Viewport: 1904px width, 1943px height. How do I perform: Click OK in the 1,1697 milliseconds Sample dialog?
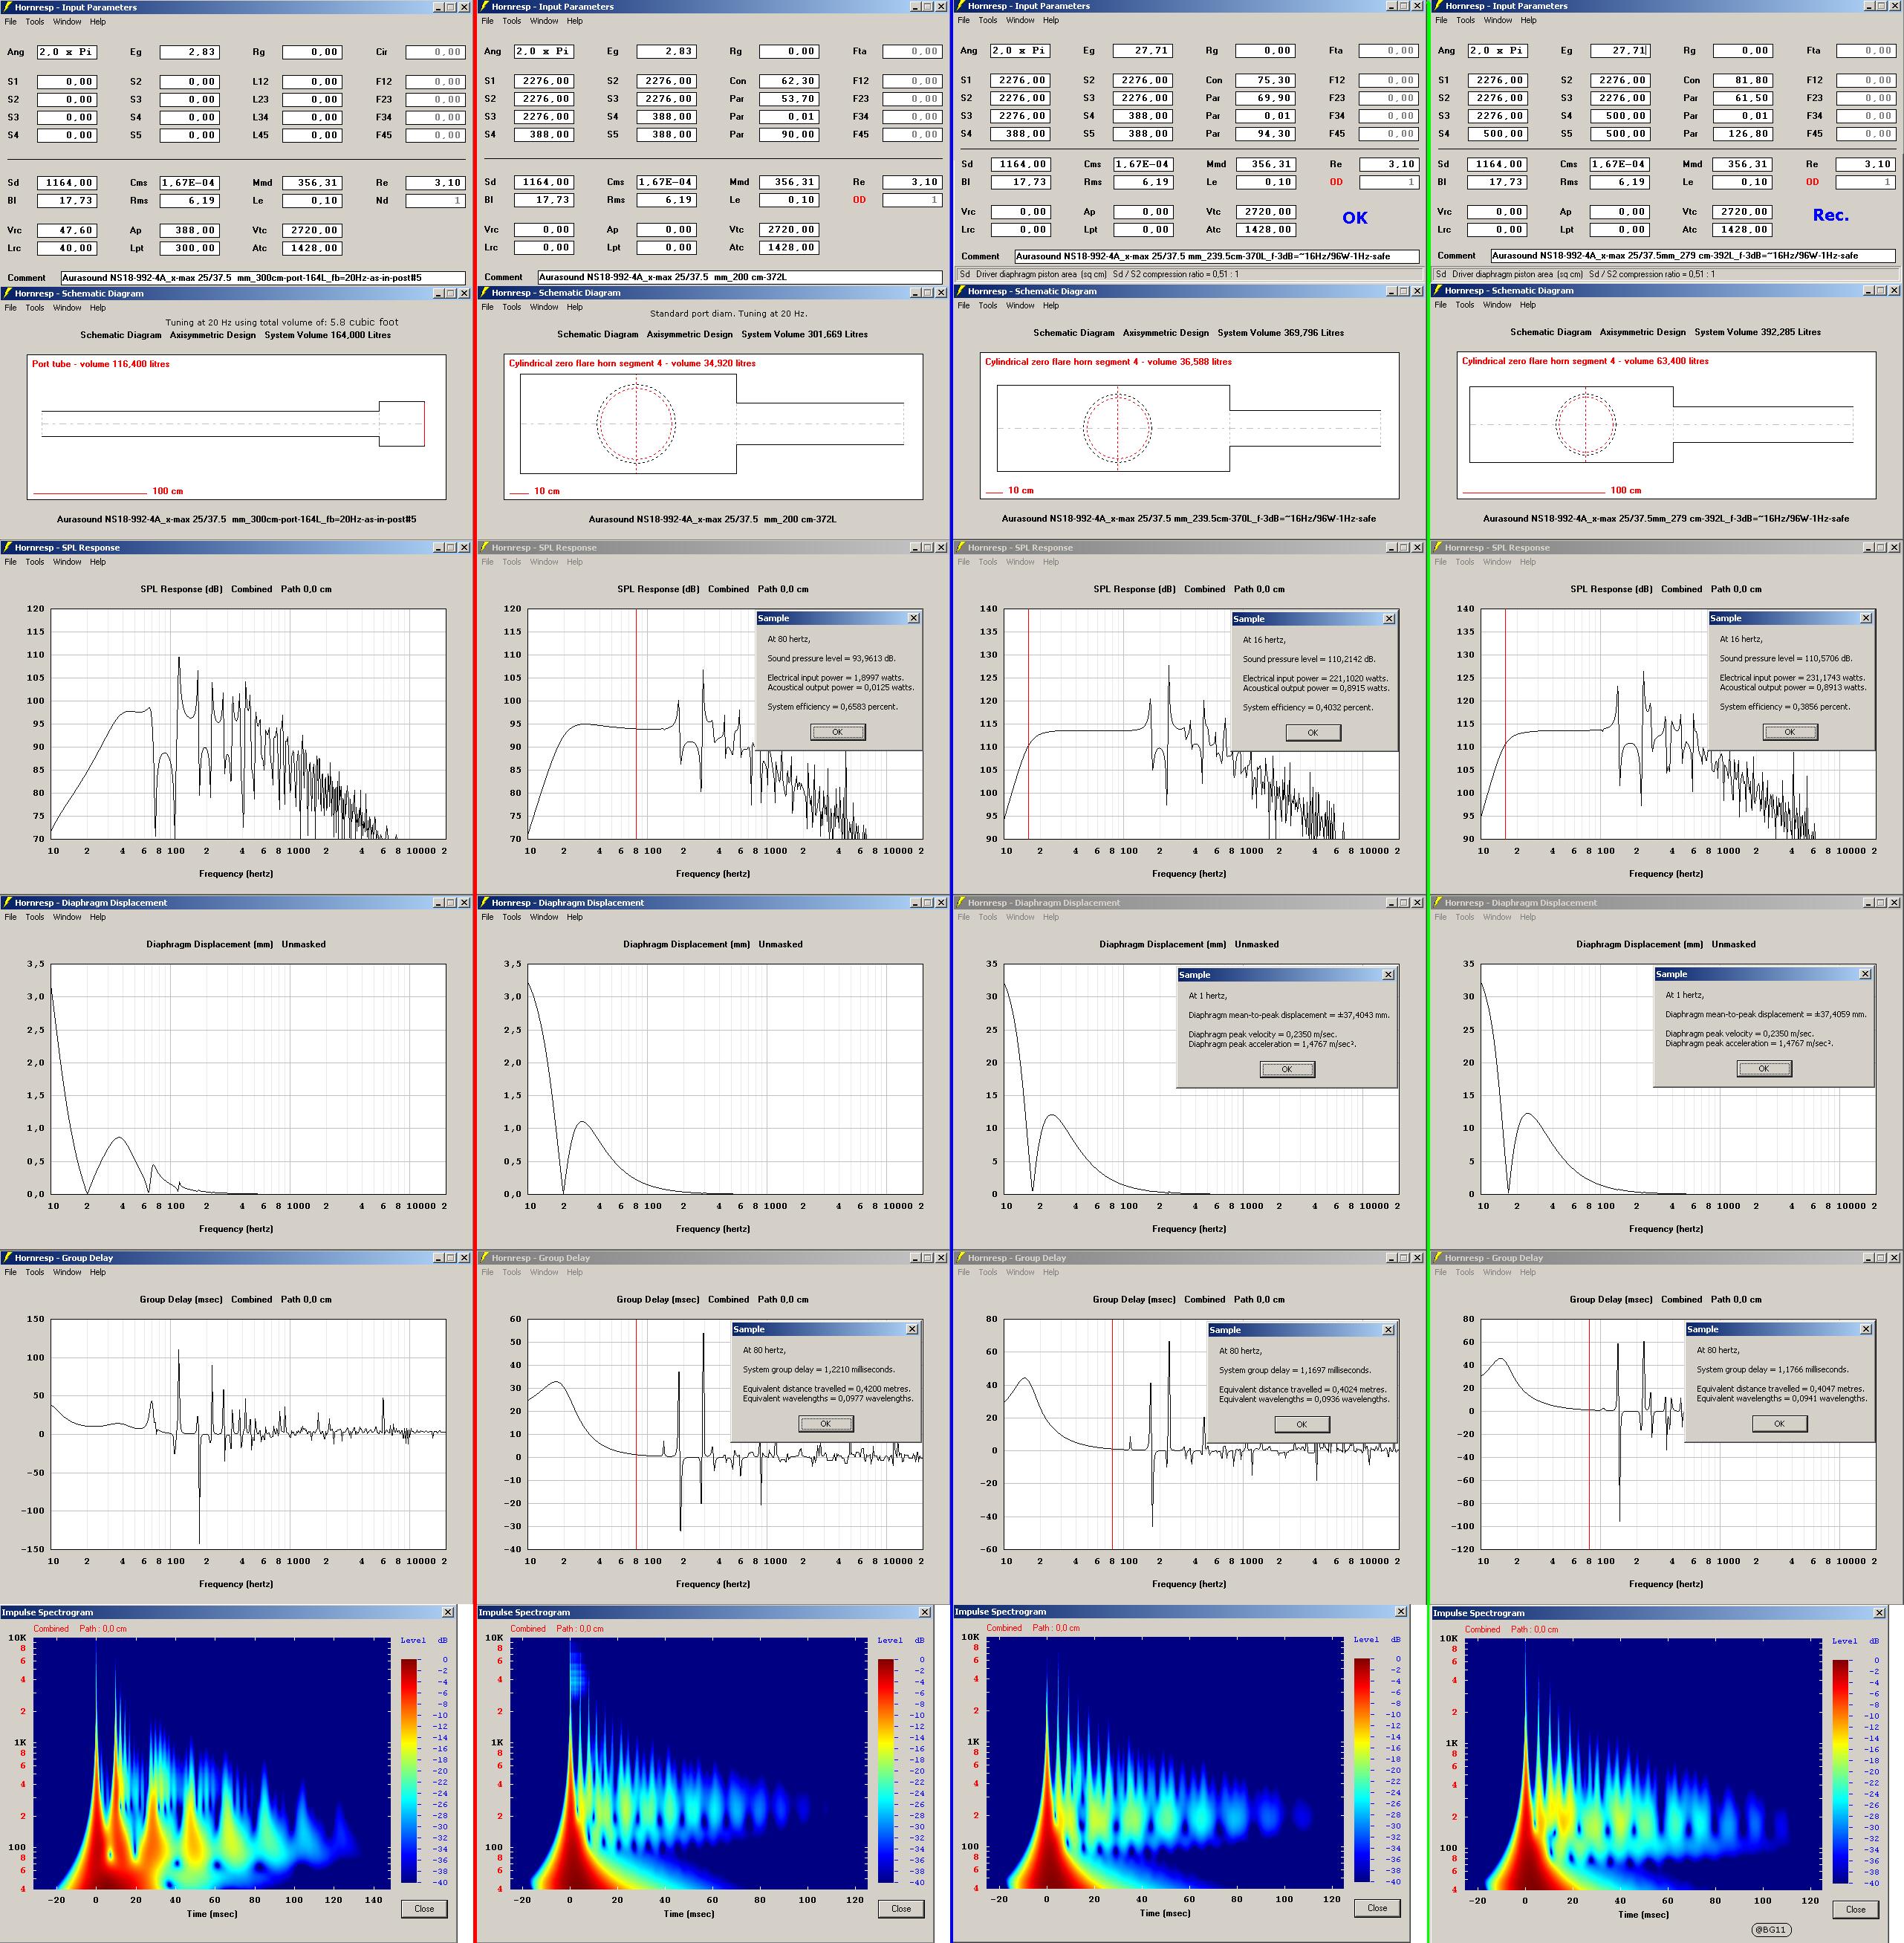coord(1301,1424)
